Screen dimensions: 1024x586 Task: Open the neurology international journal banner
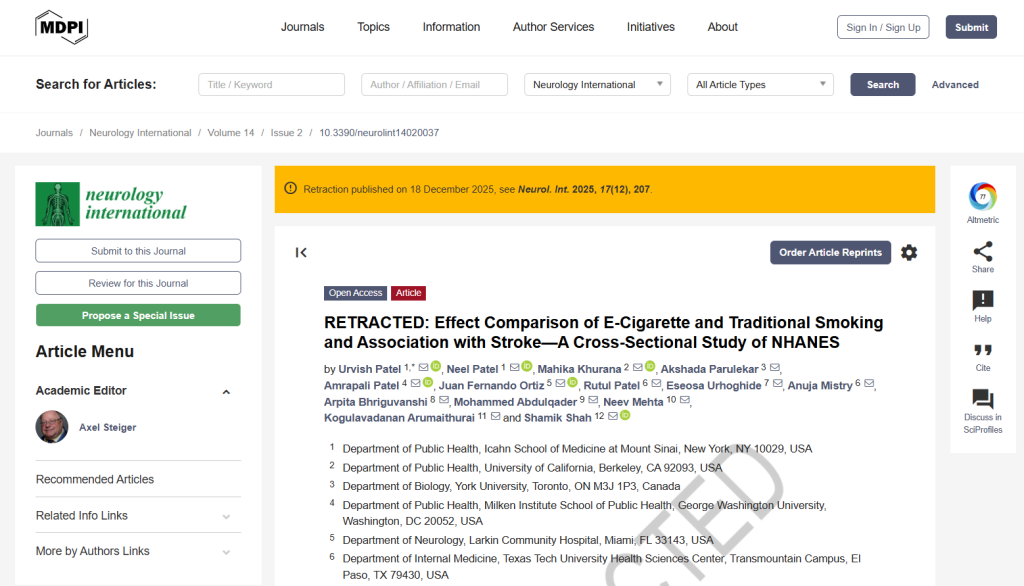pyautogui.click(x=111, y=204)
